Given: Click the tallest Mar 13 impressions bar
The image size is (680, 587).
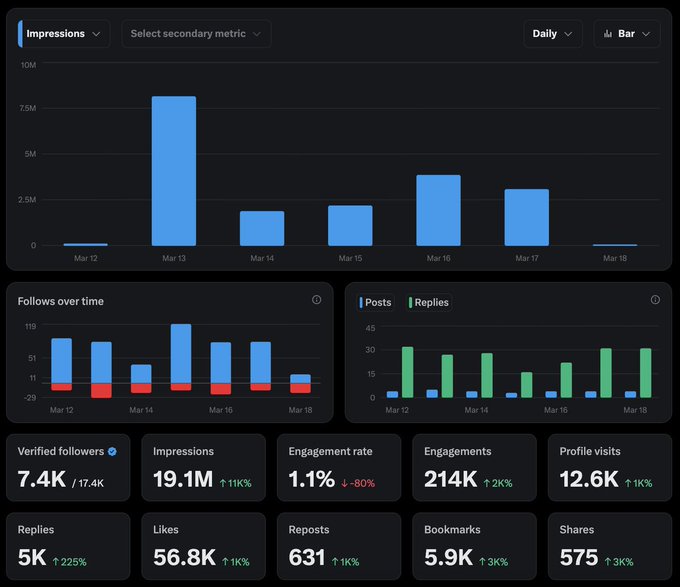Looking at the screenshot, I should (x=173, y=171).
